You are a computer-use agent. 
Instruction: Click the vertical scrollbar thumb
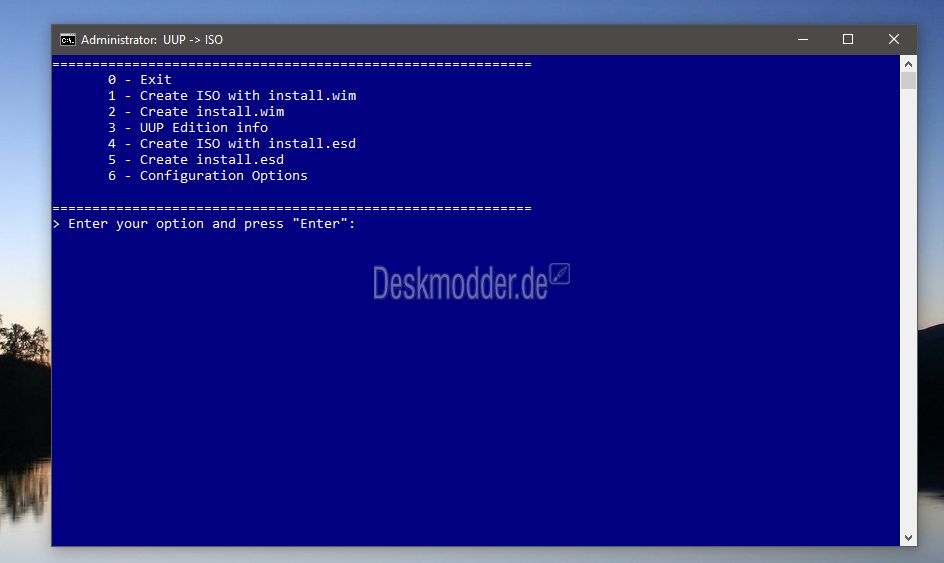[908, 81]
